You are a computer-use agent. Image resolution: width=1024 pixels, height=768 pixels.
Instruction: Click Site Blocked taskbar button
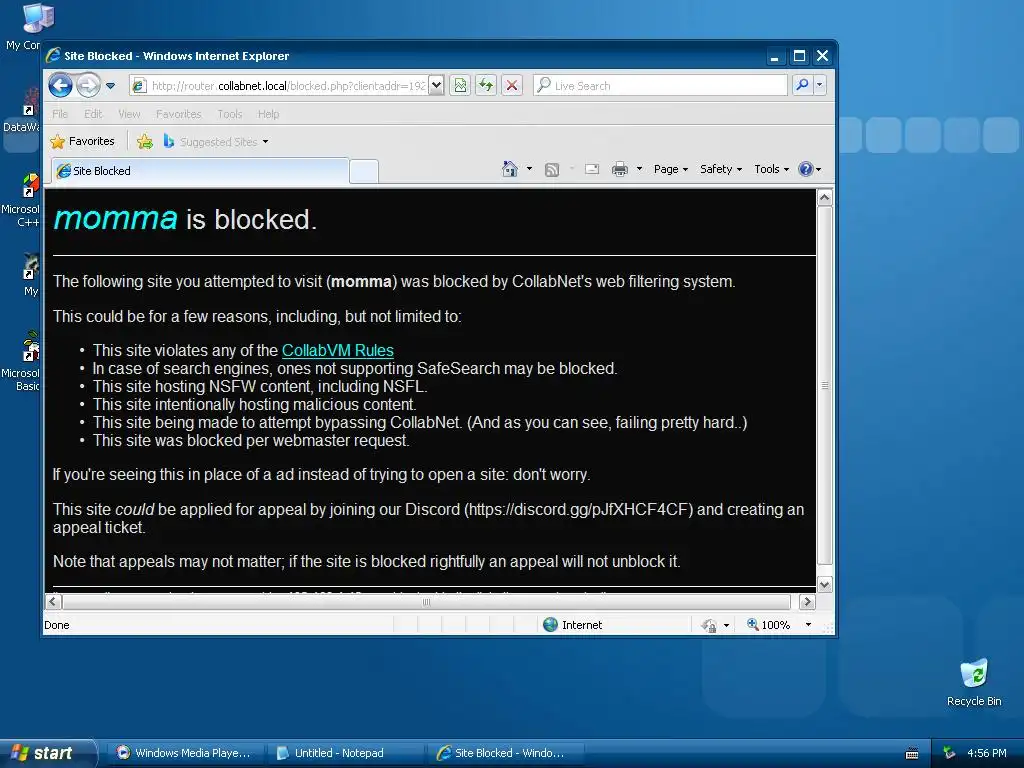click(504, 753)
